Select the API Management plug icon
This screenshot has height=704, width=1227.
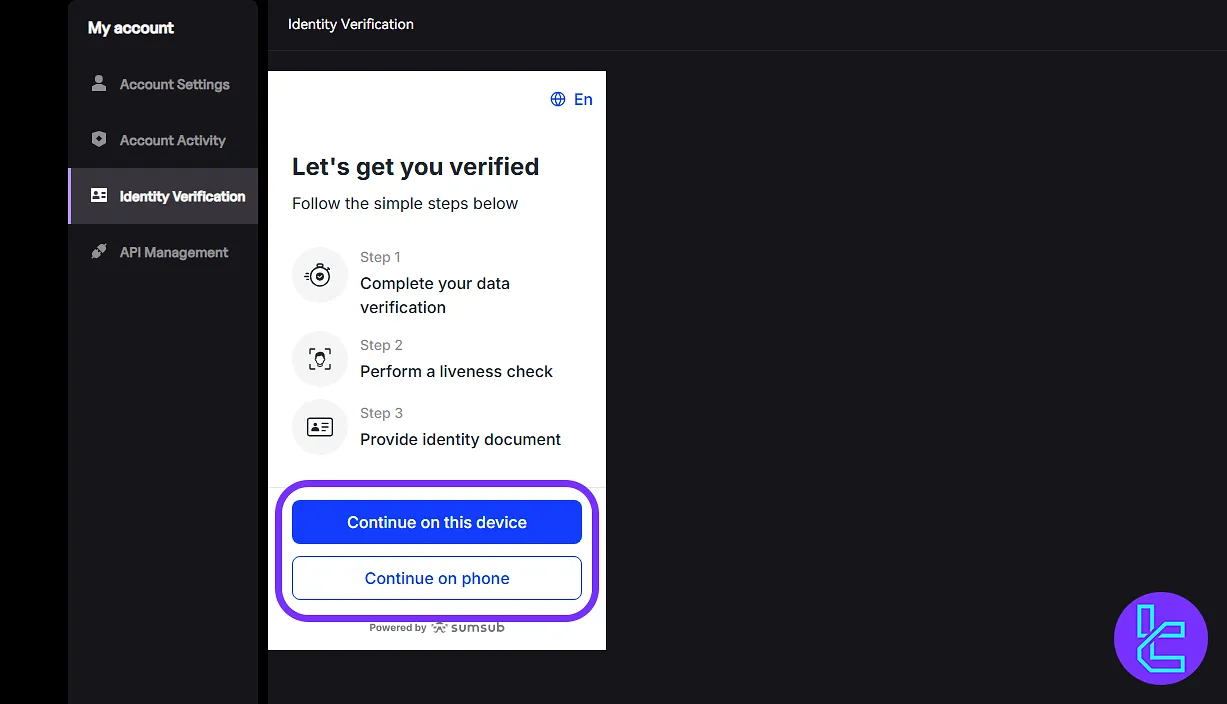(x=98, y=252)
